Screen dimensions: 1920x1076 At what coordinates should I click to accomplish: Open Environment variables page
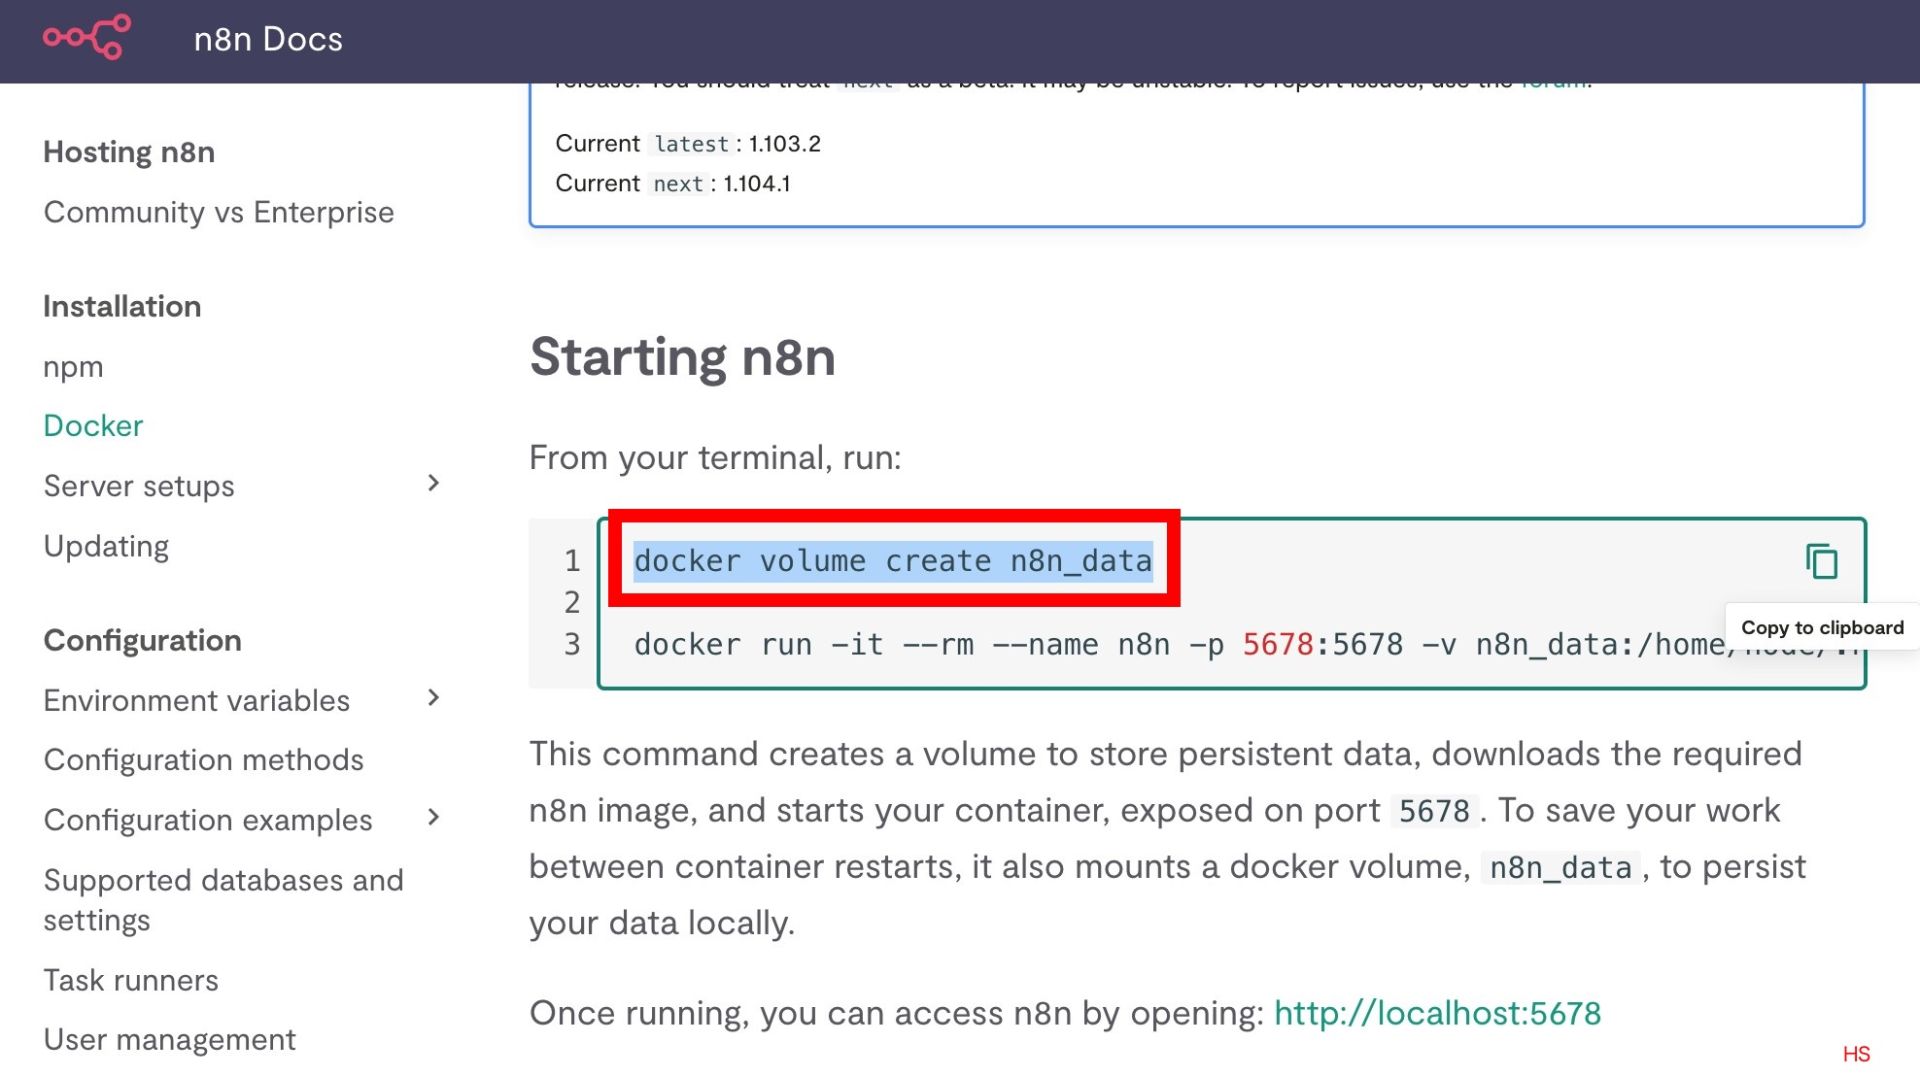196,700
